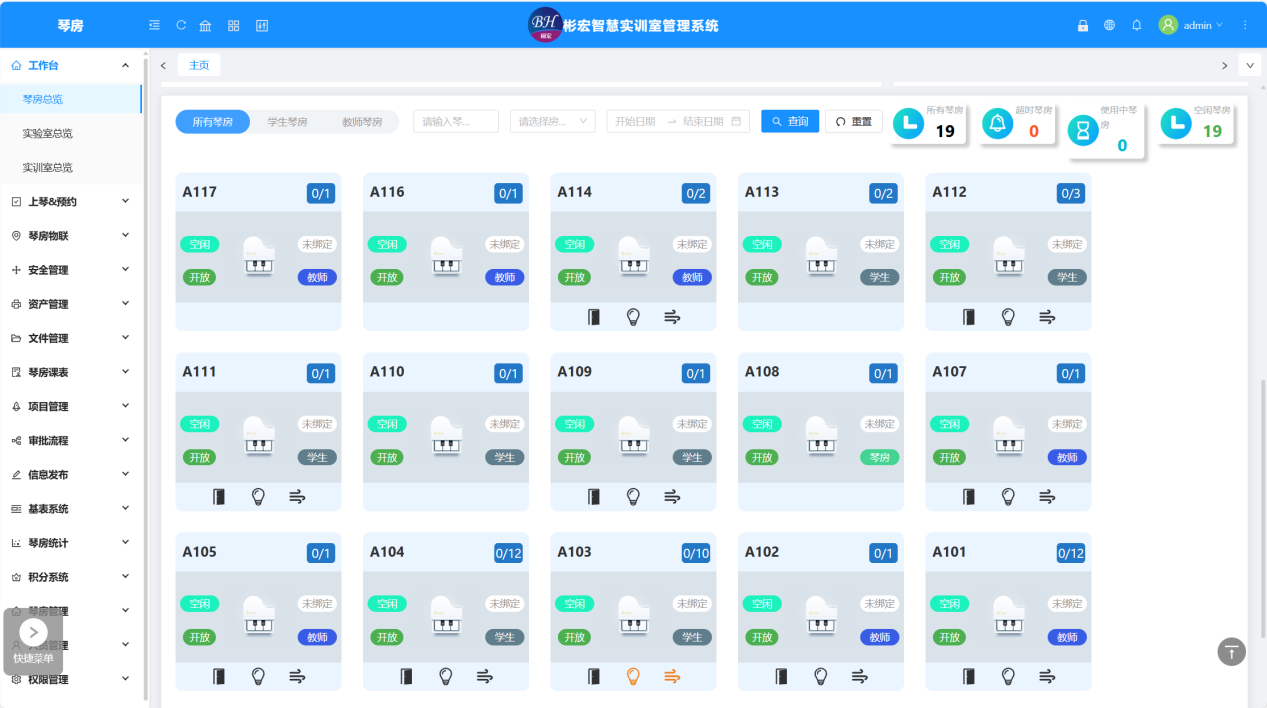
Task: Click the lock screen icon in the header
Action: pos(1082,25)
